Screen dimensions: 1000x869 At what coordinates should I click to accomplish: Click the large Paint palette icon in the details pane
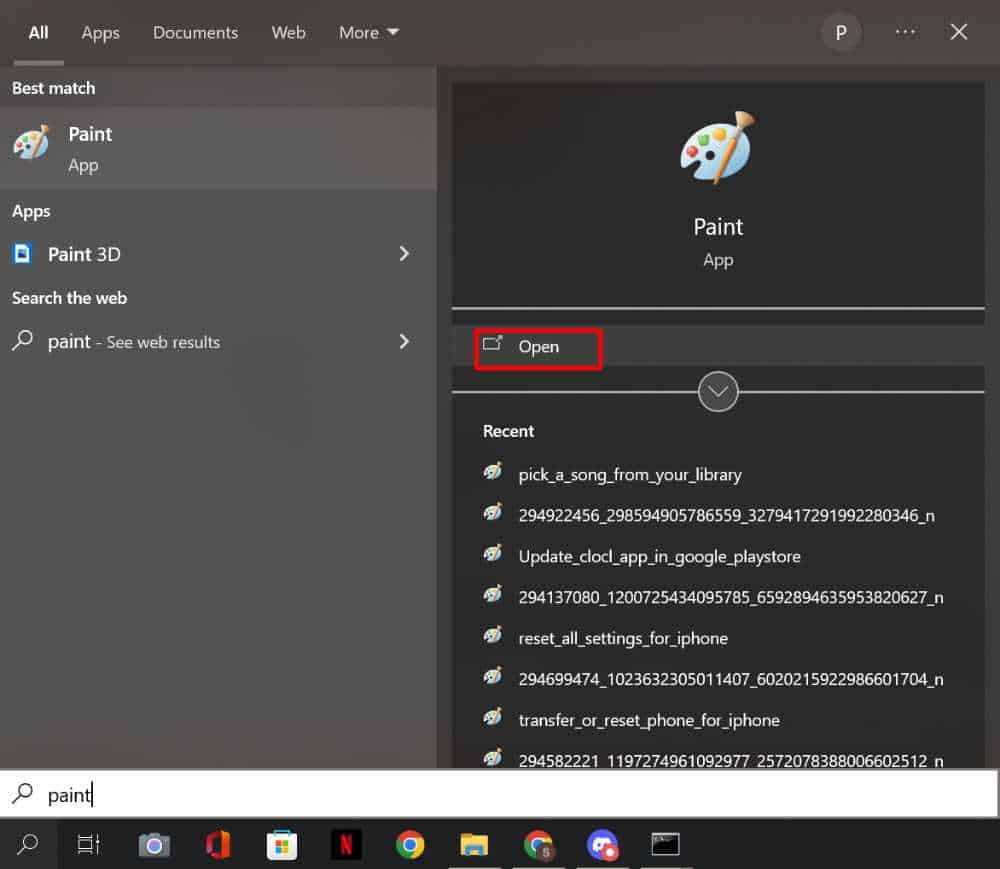click(x=718, y=148)
